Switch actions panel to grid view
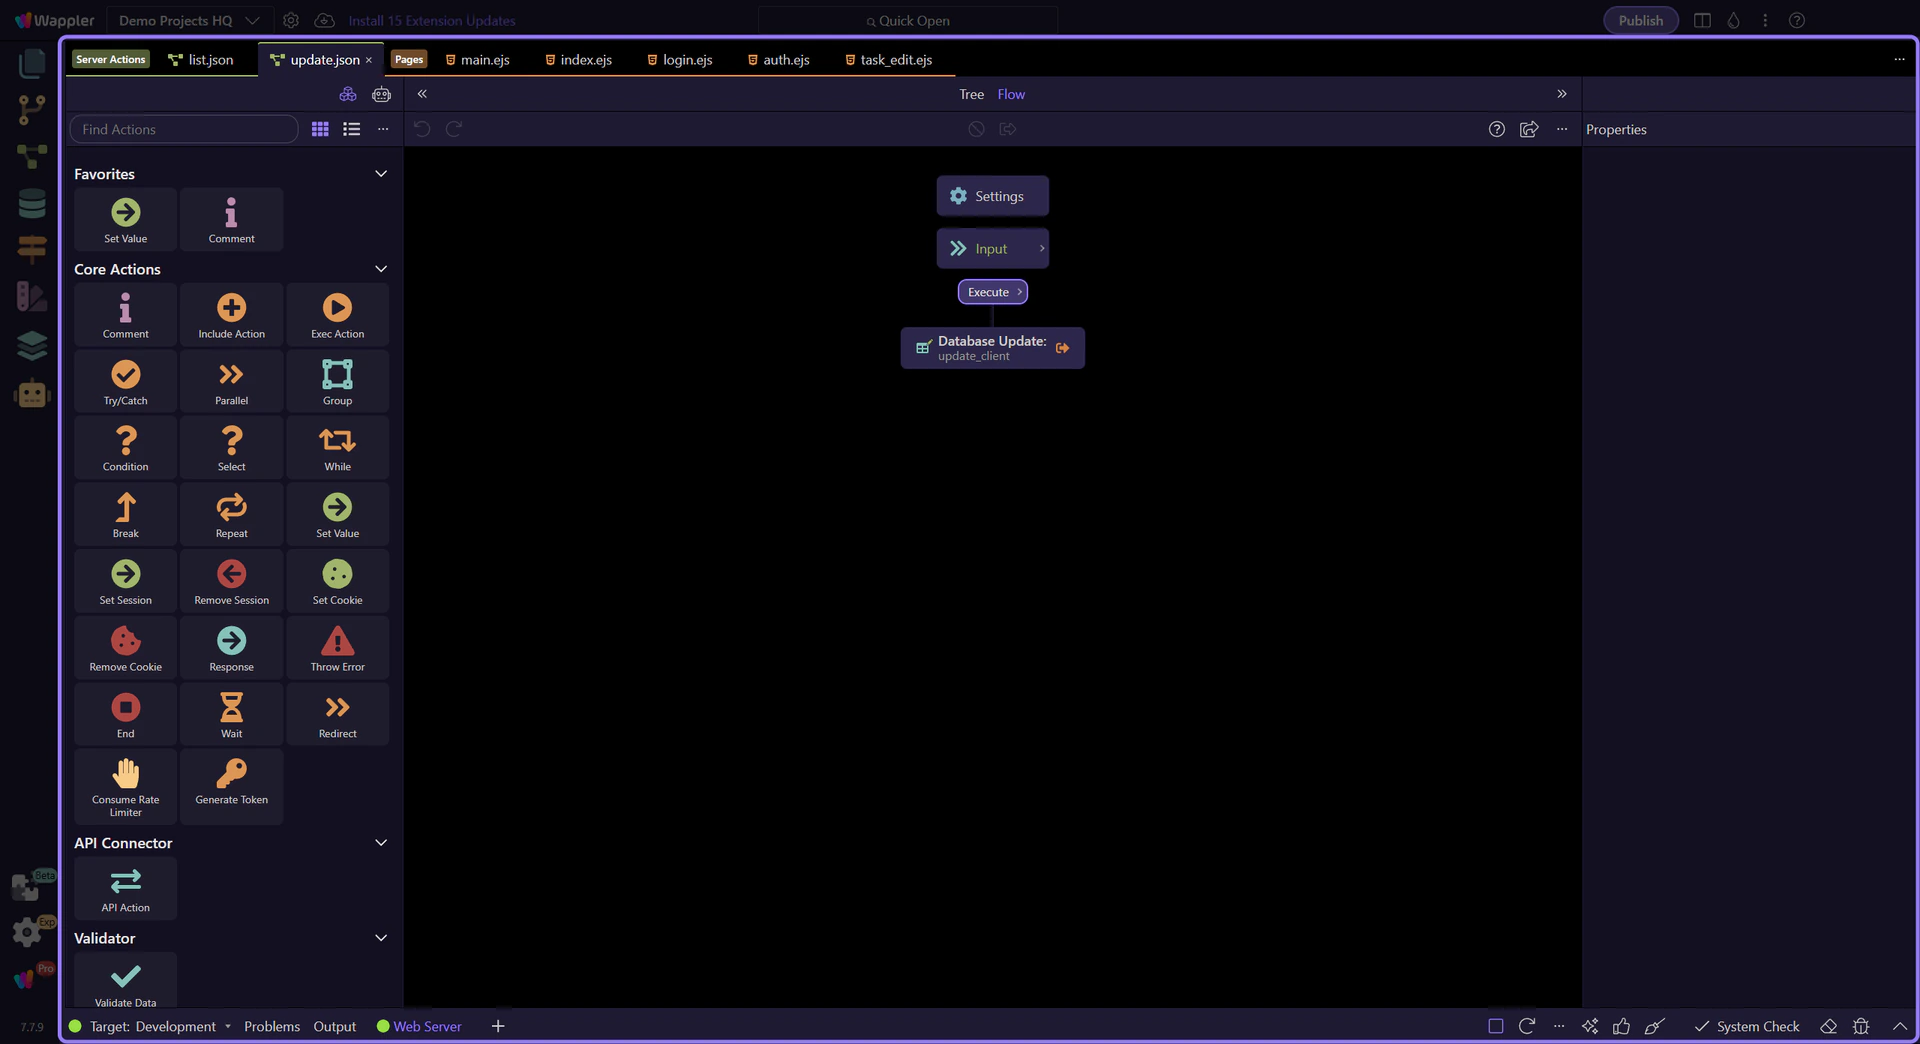1920x1044 pixels. [x=320, y=129]
